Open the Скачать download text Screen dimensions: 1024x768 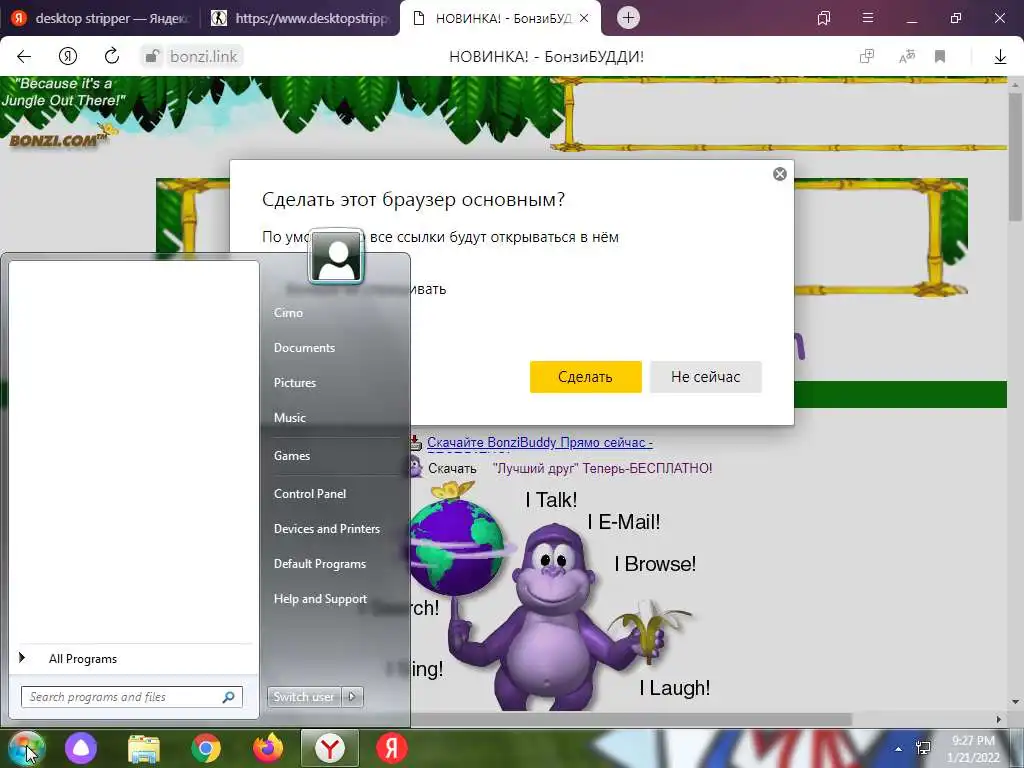[453, 469]
